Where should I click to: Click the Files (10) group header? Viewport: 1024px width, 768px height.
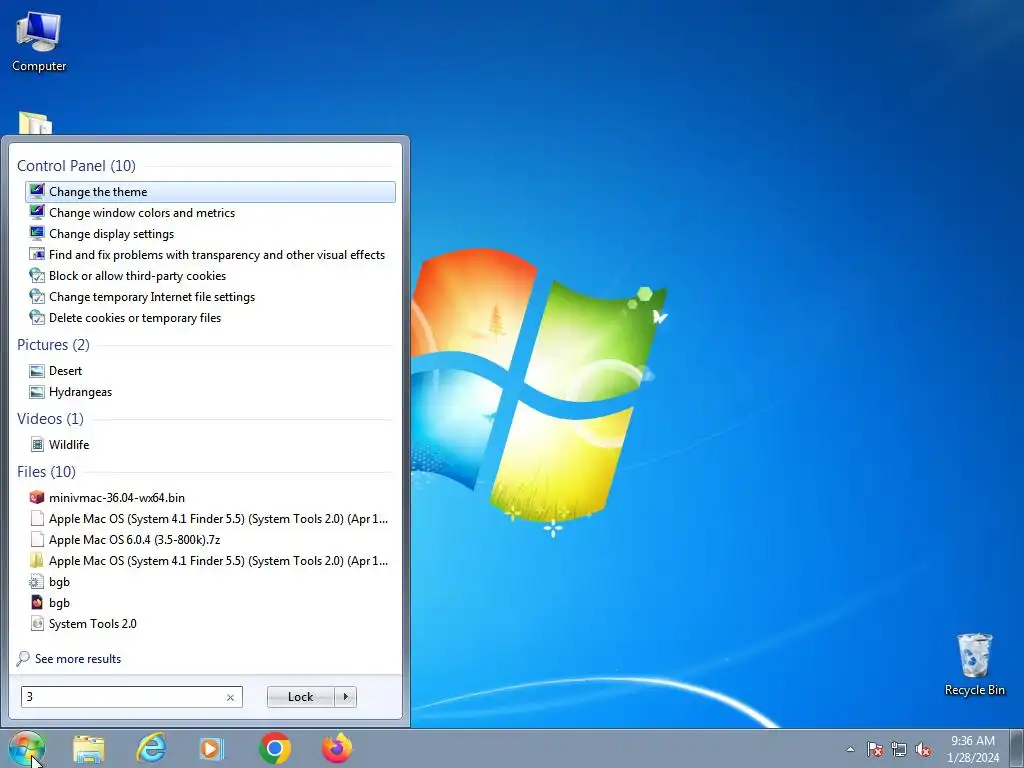pyautogui.click(x=46, y=472)
